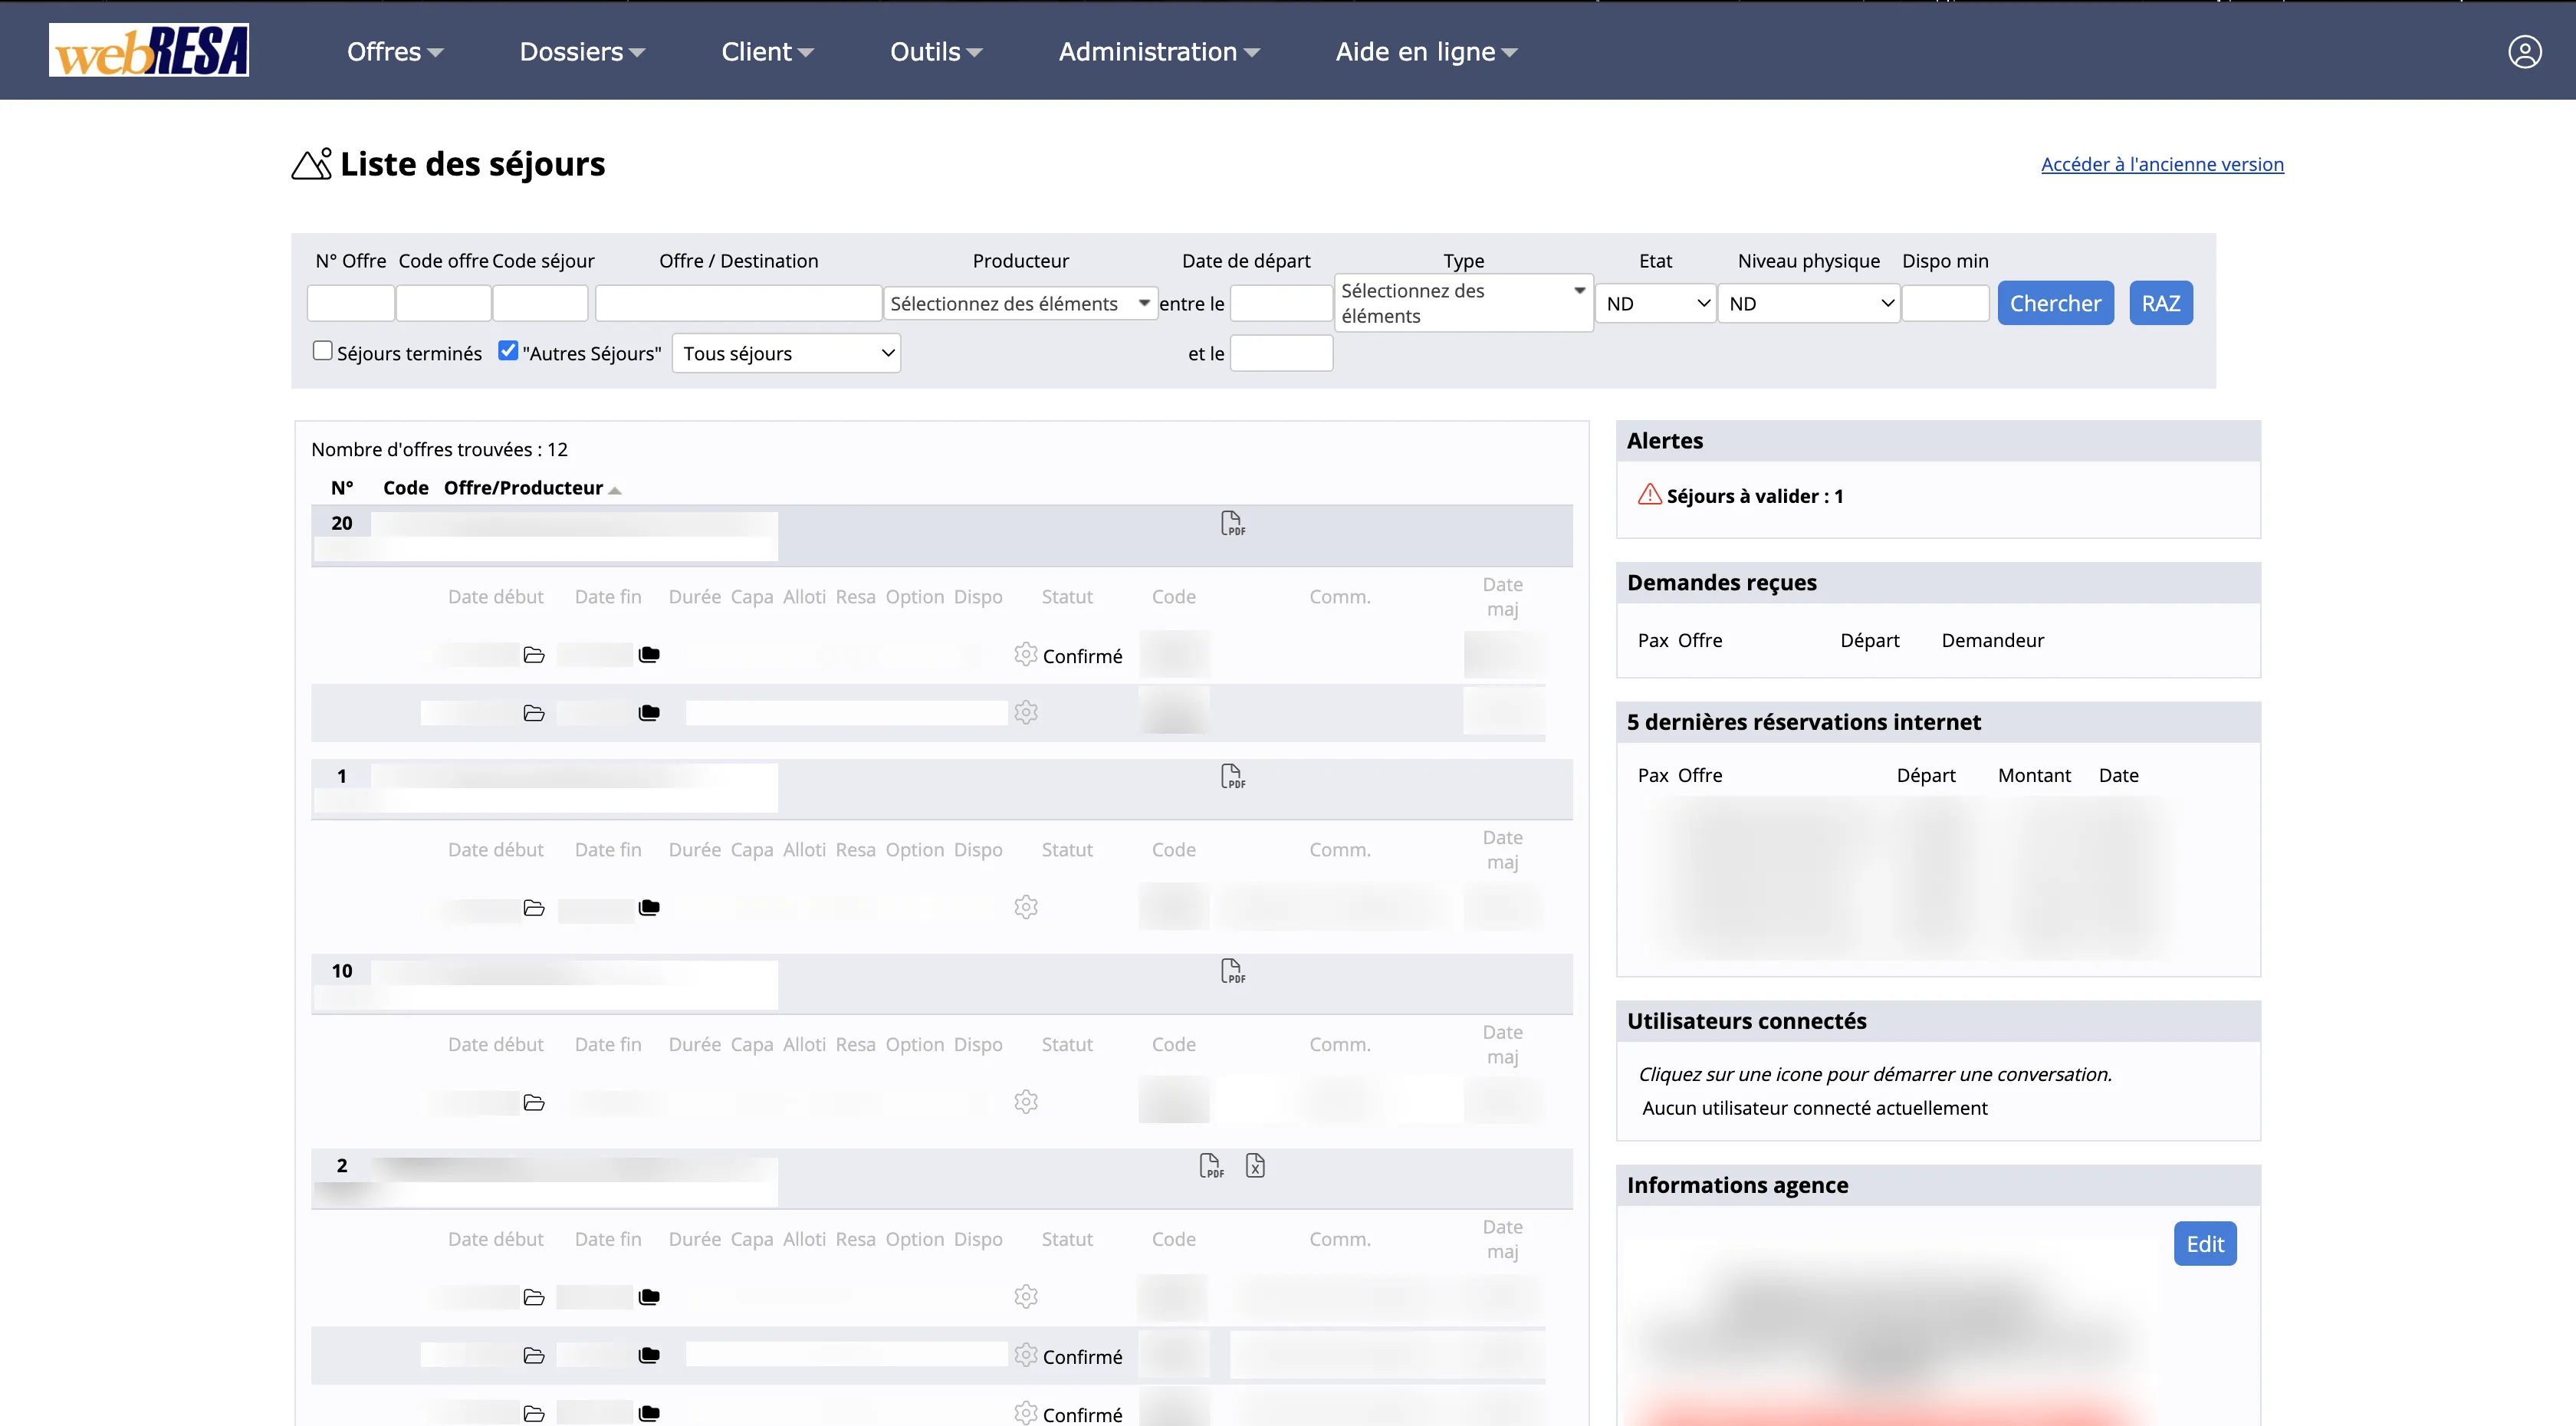
Task: Download PDF for offer 2
Action: pyautogui.click(x=1210, y=1166)
